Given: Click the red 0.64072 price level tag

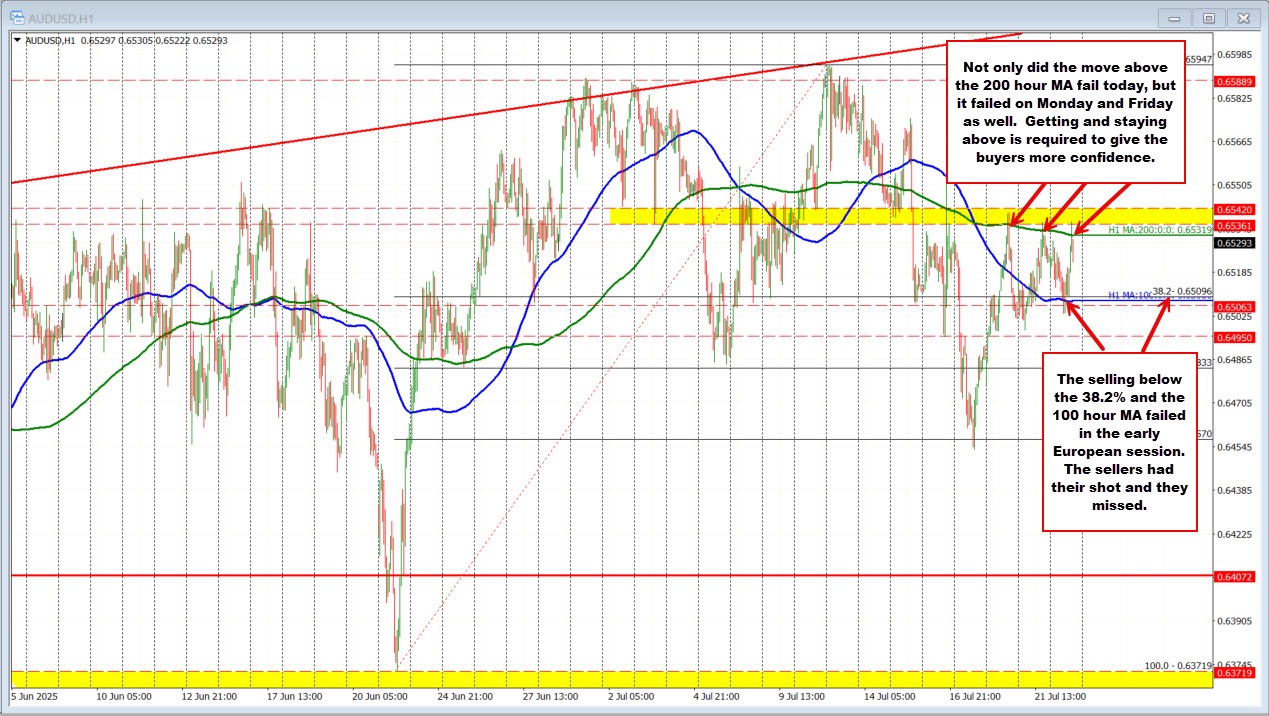Looking at the screenshot, I should pyautogui.click(x=1234, y=577).
